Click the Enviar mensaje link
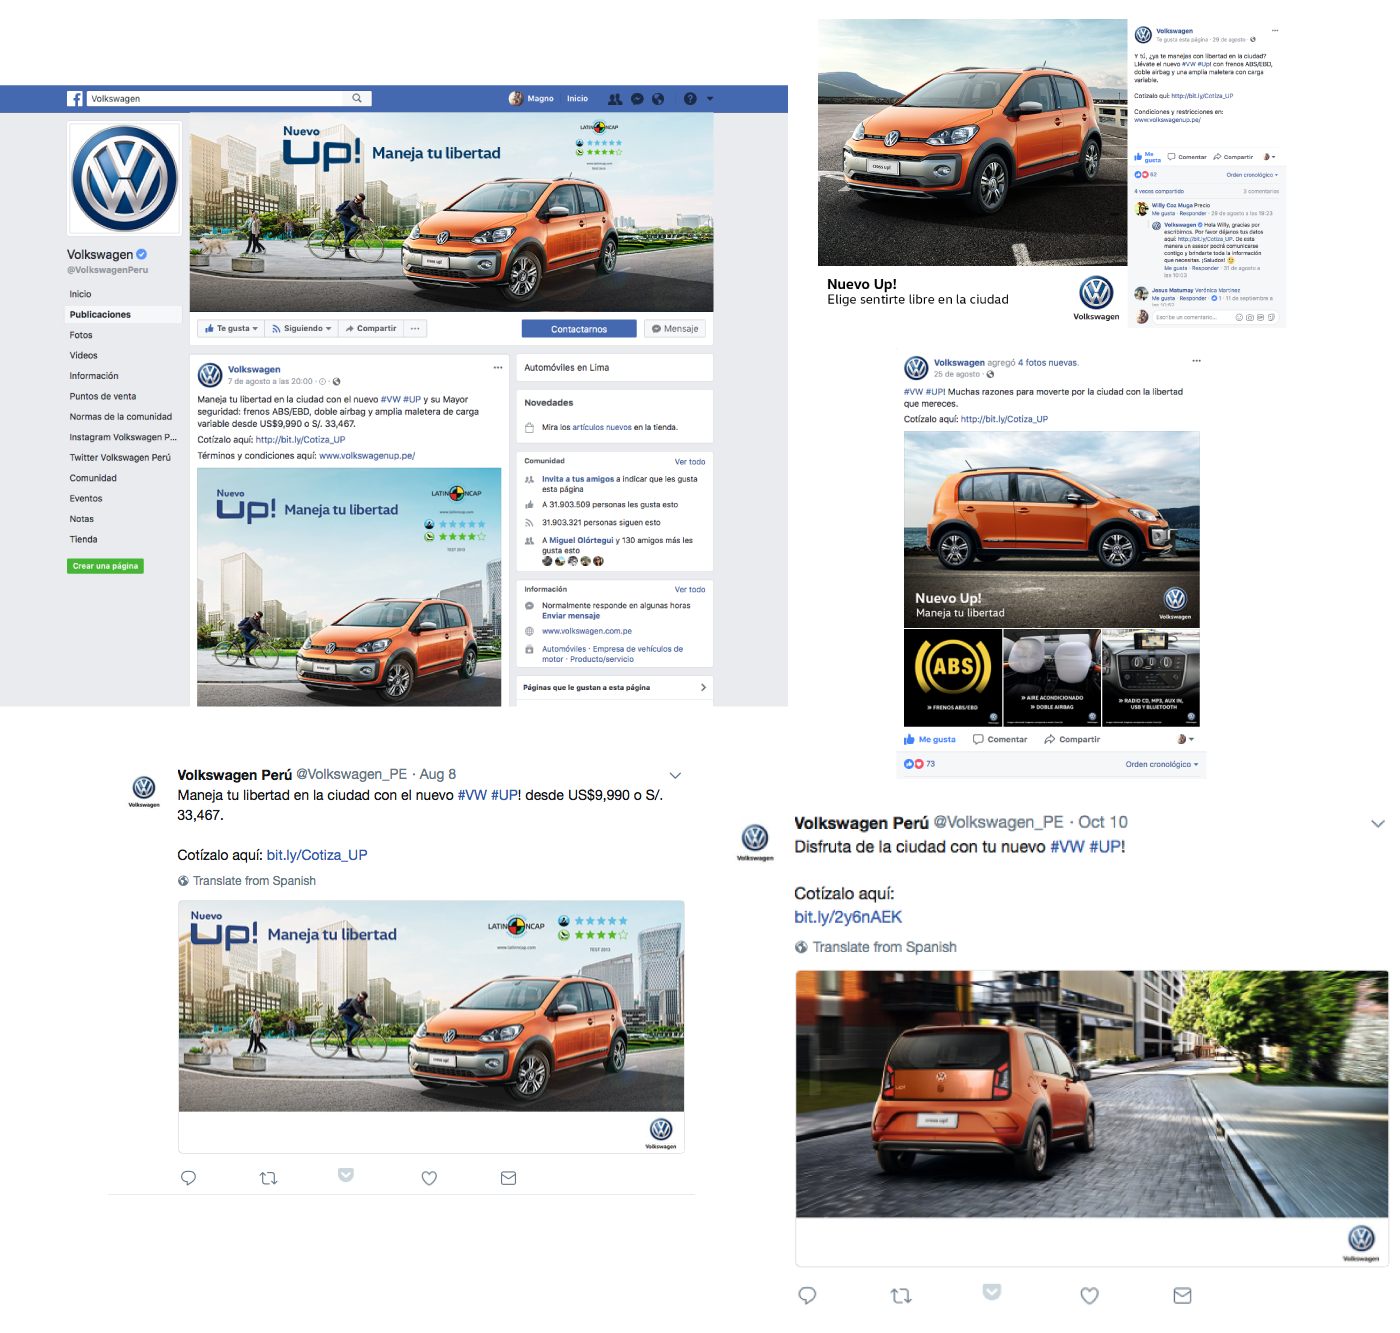 571,616
